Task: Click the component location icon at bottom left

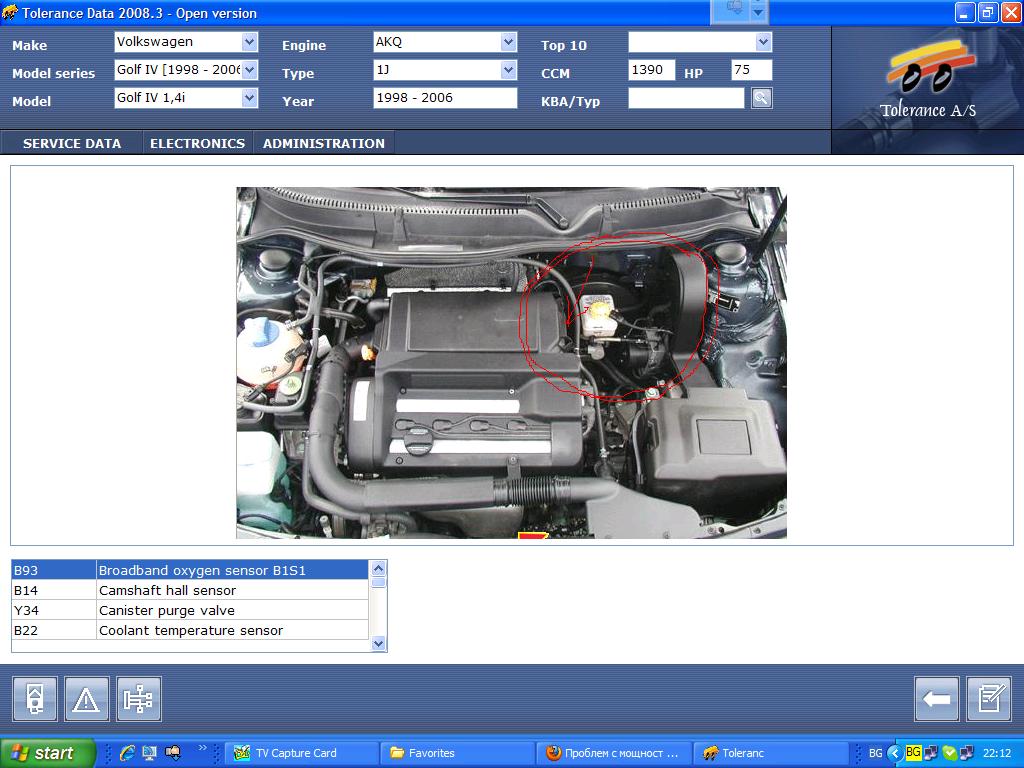Action: 35,699
